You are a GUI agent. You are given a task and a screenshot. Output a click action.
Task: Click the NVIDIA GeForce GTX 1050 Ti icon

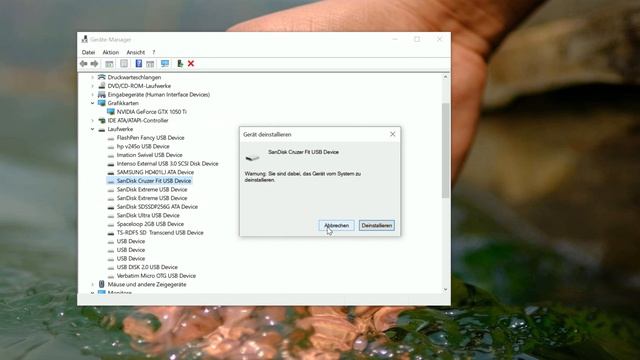coord(111,111)
